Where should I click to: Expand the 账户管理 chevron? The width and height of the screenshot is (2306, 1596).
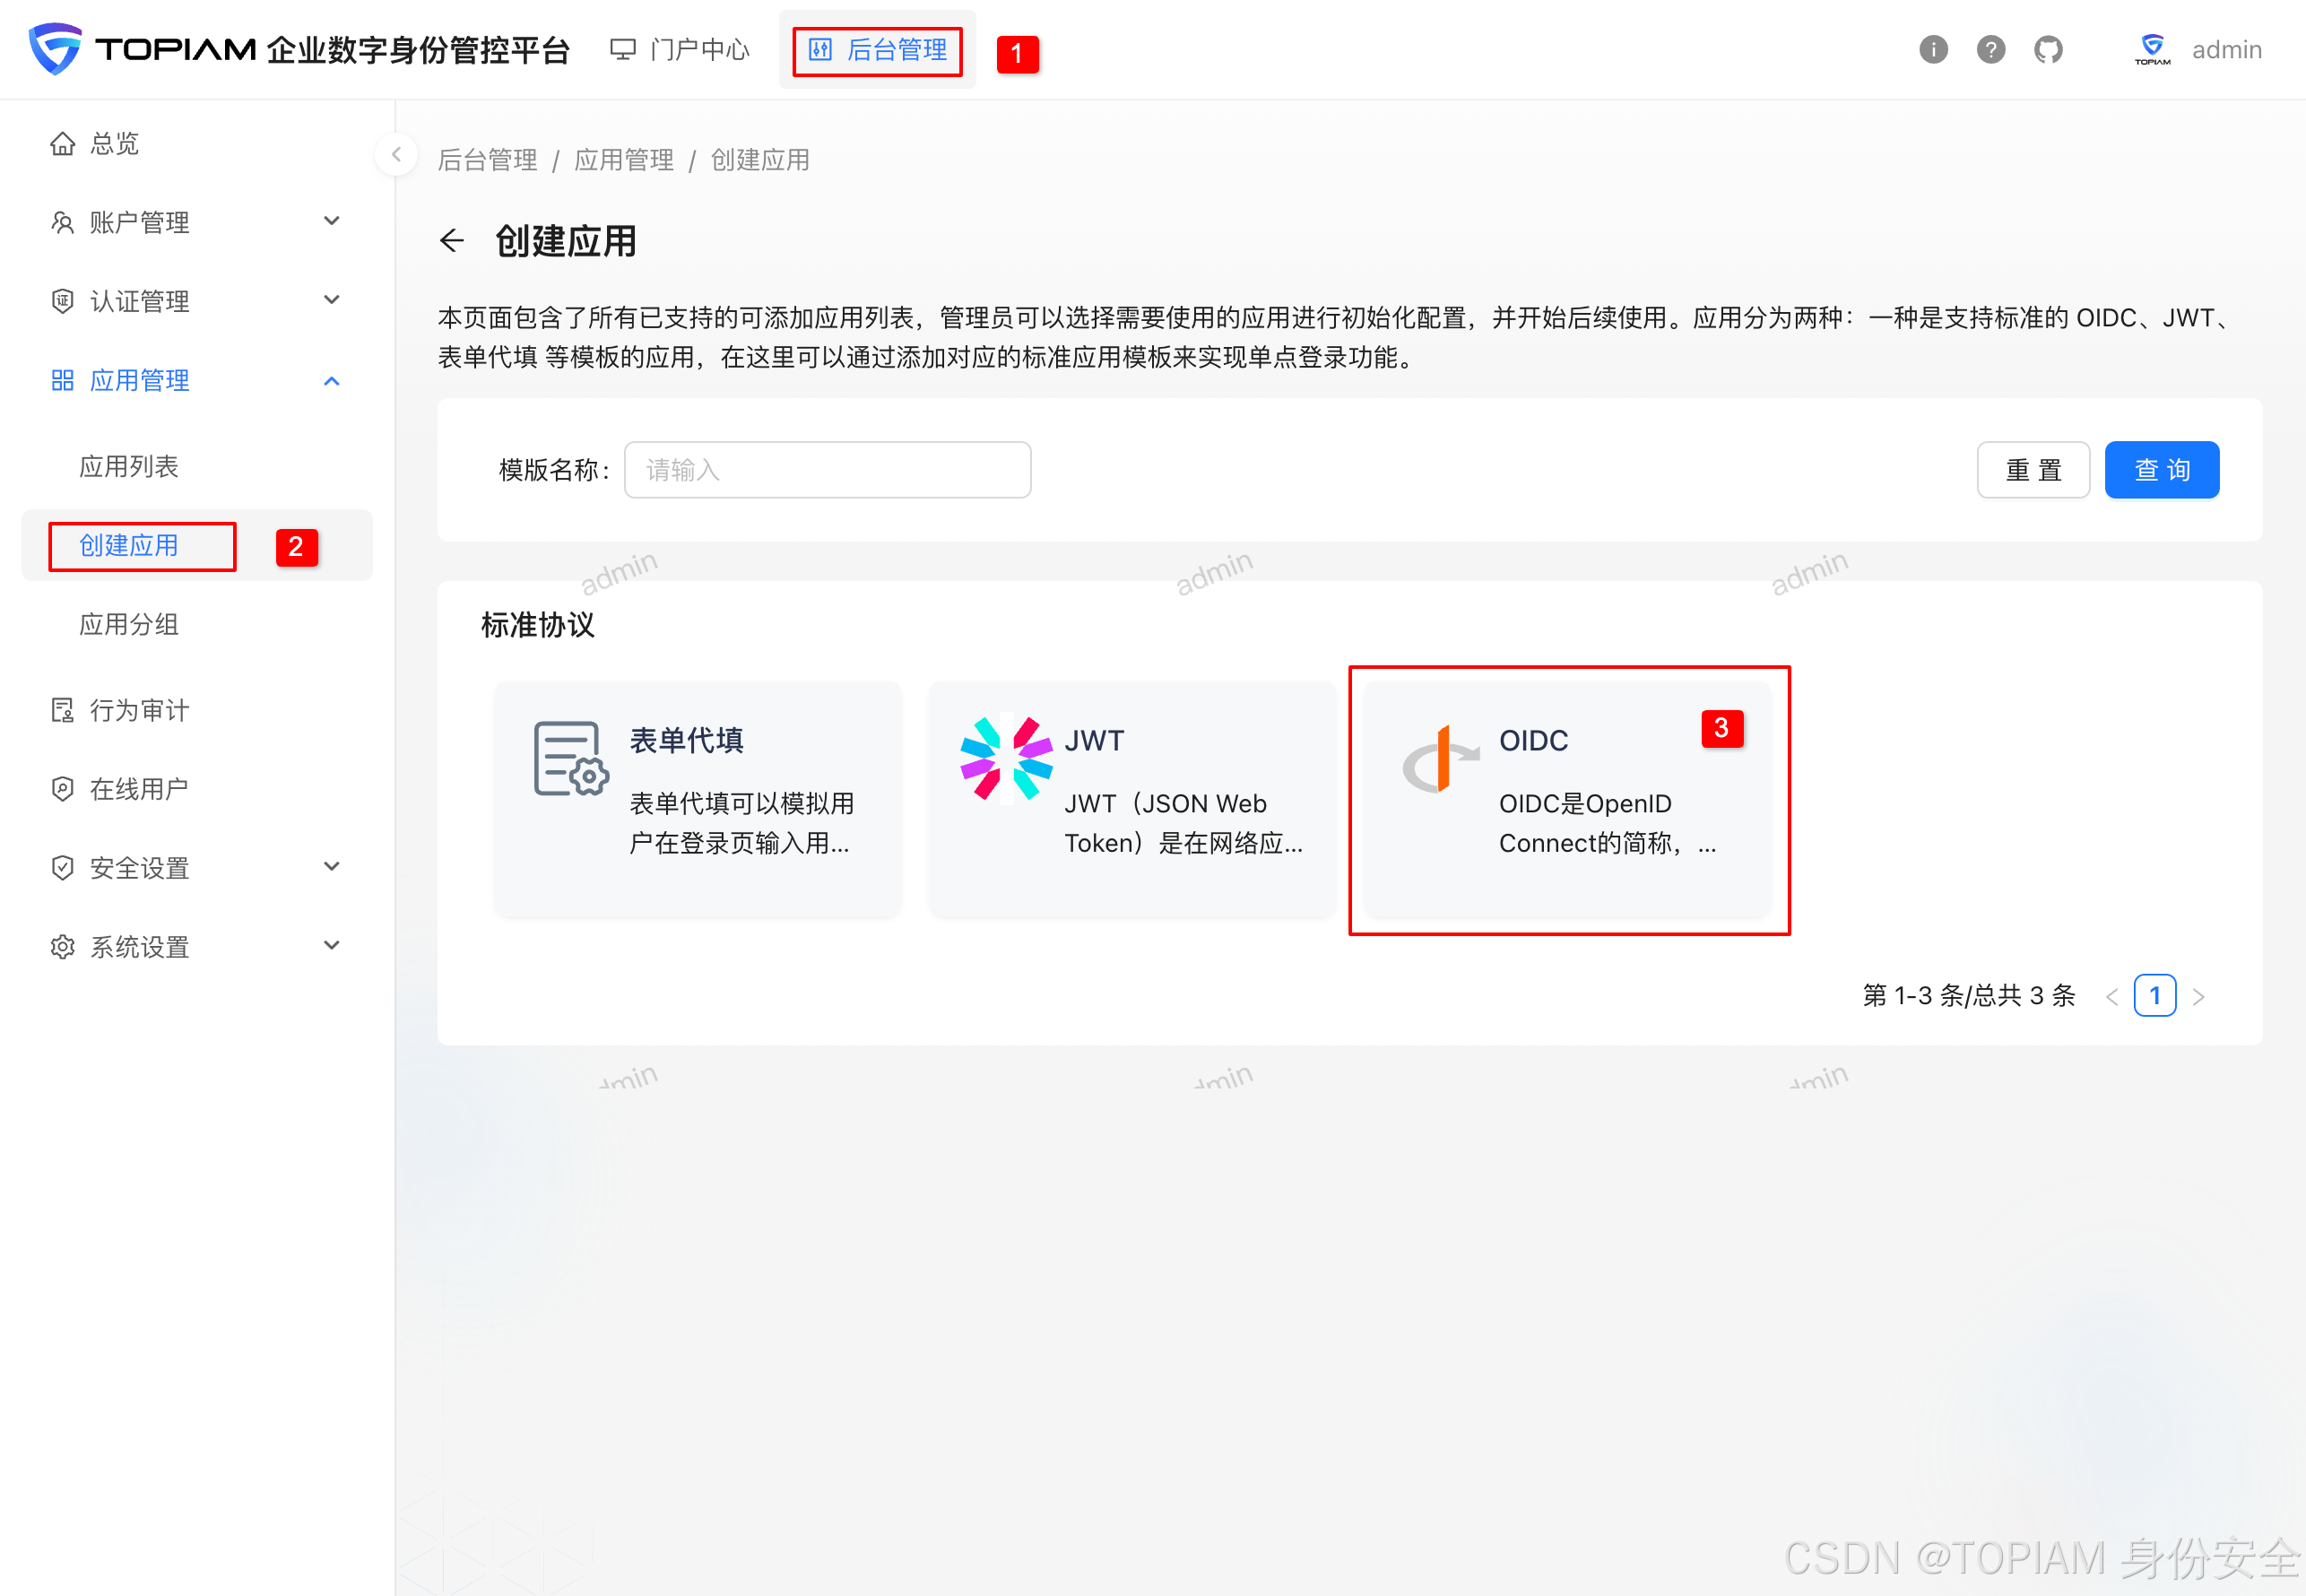coord(332,221)
